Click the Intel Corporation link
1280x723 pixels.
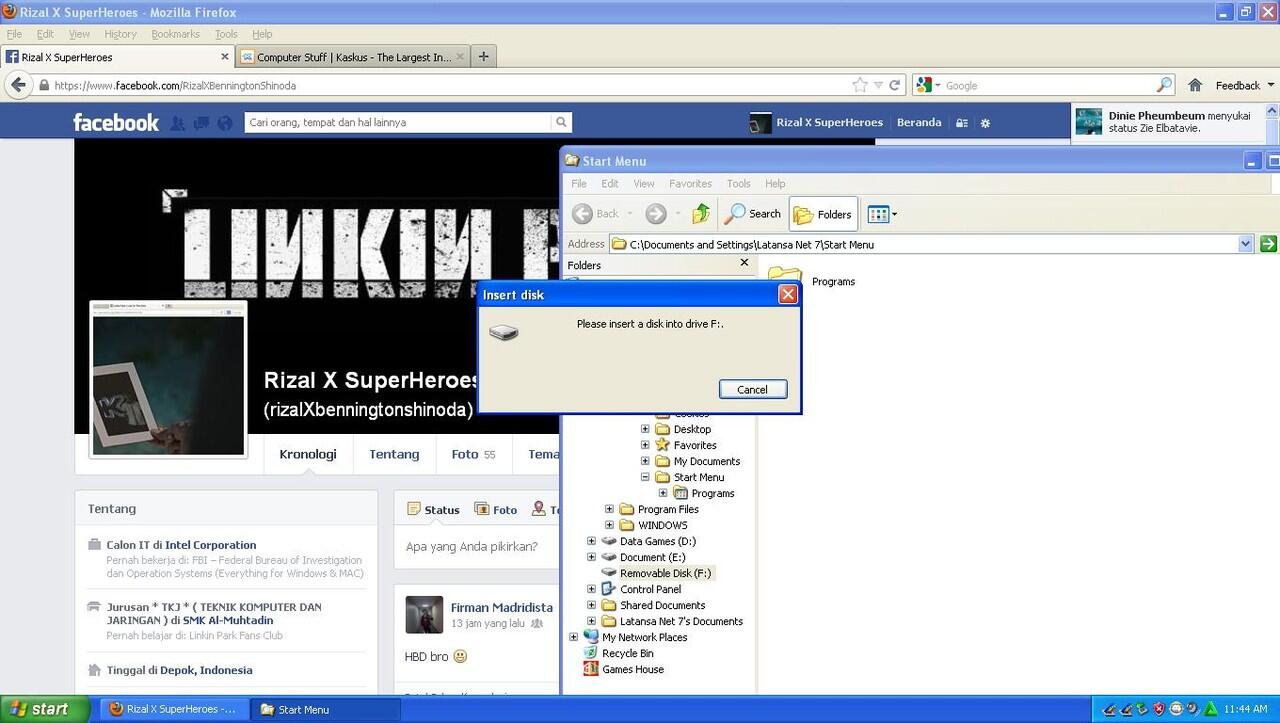[210, 545]
